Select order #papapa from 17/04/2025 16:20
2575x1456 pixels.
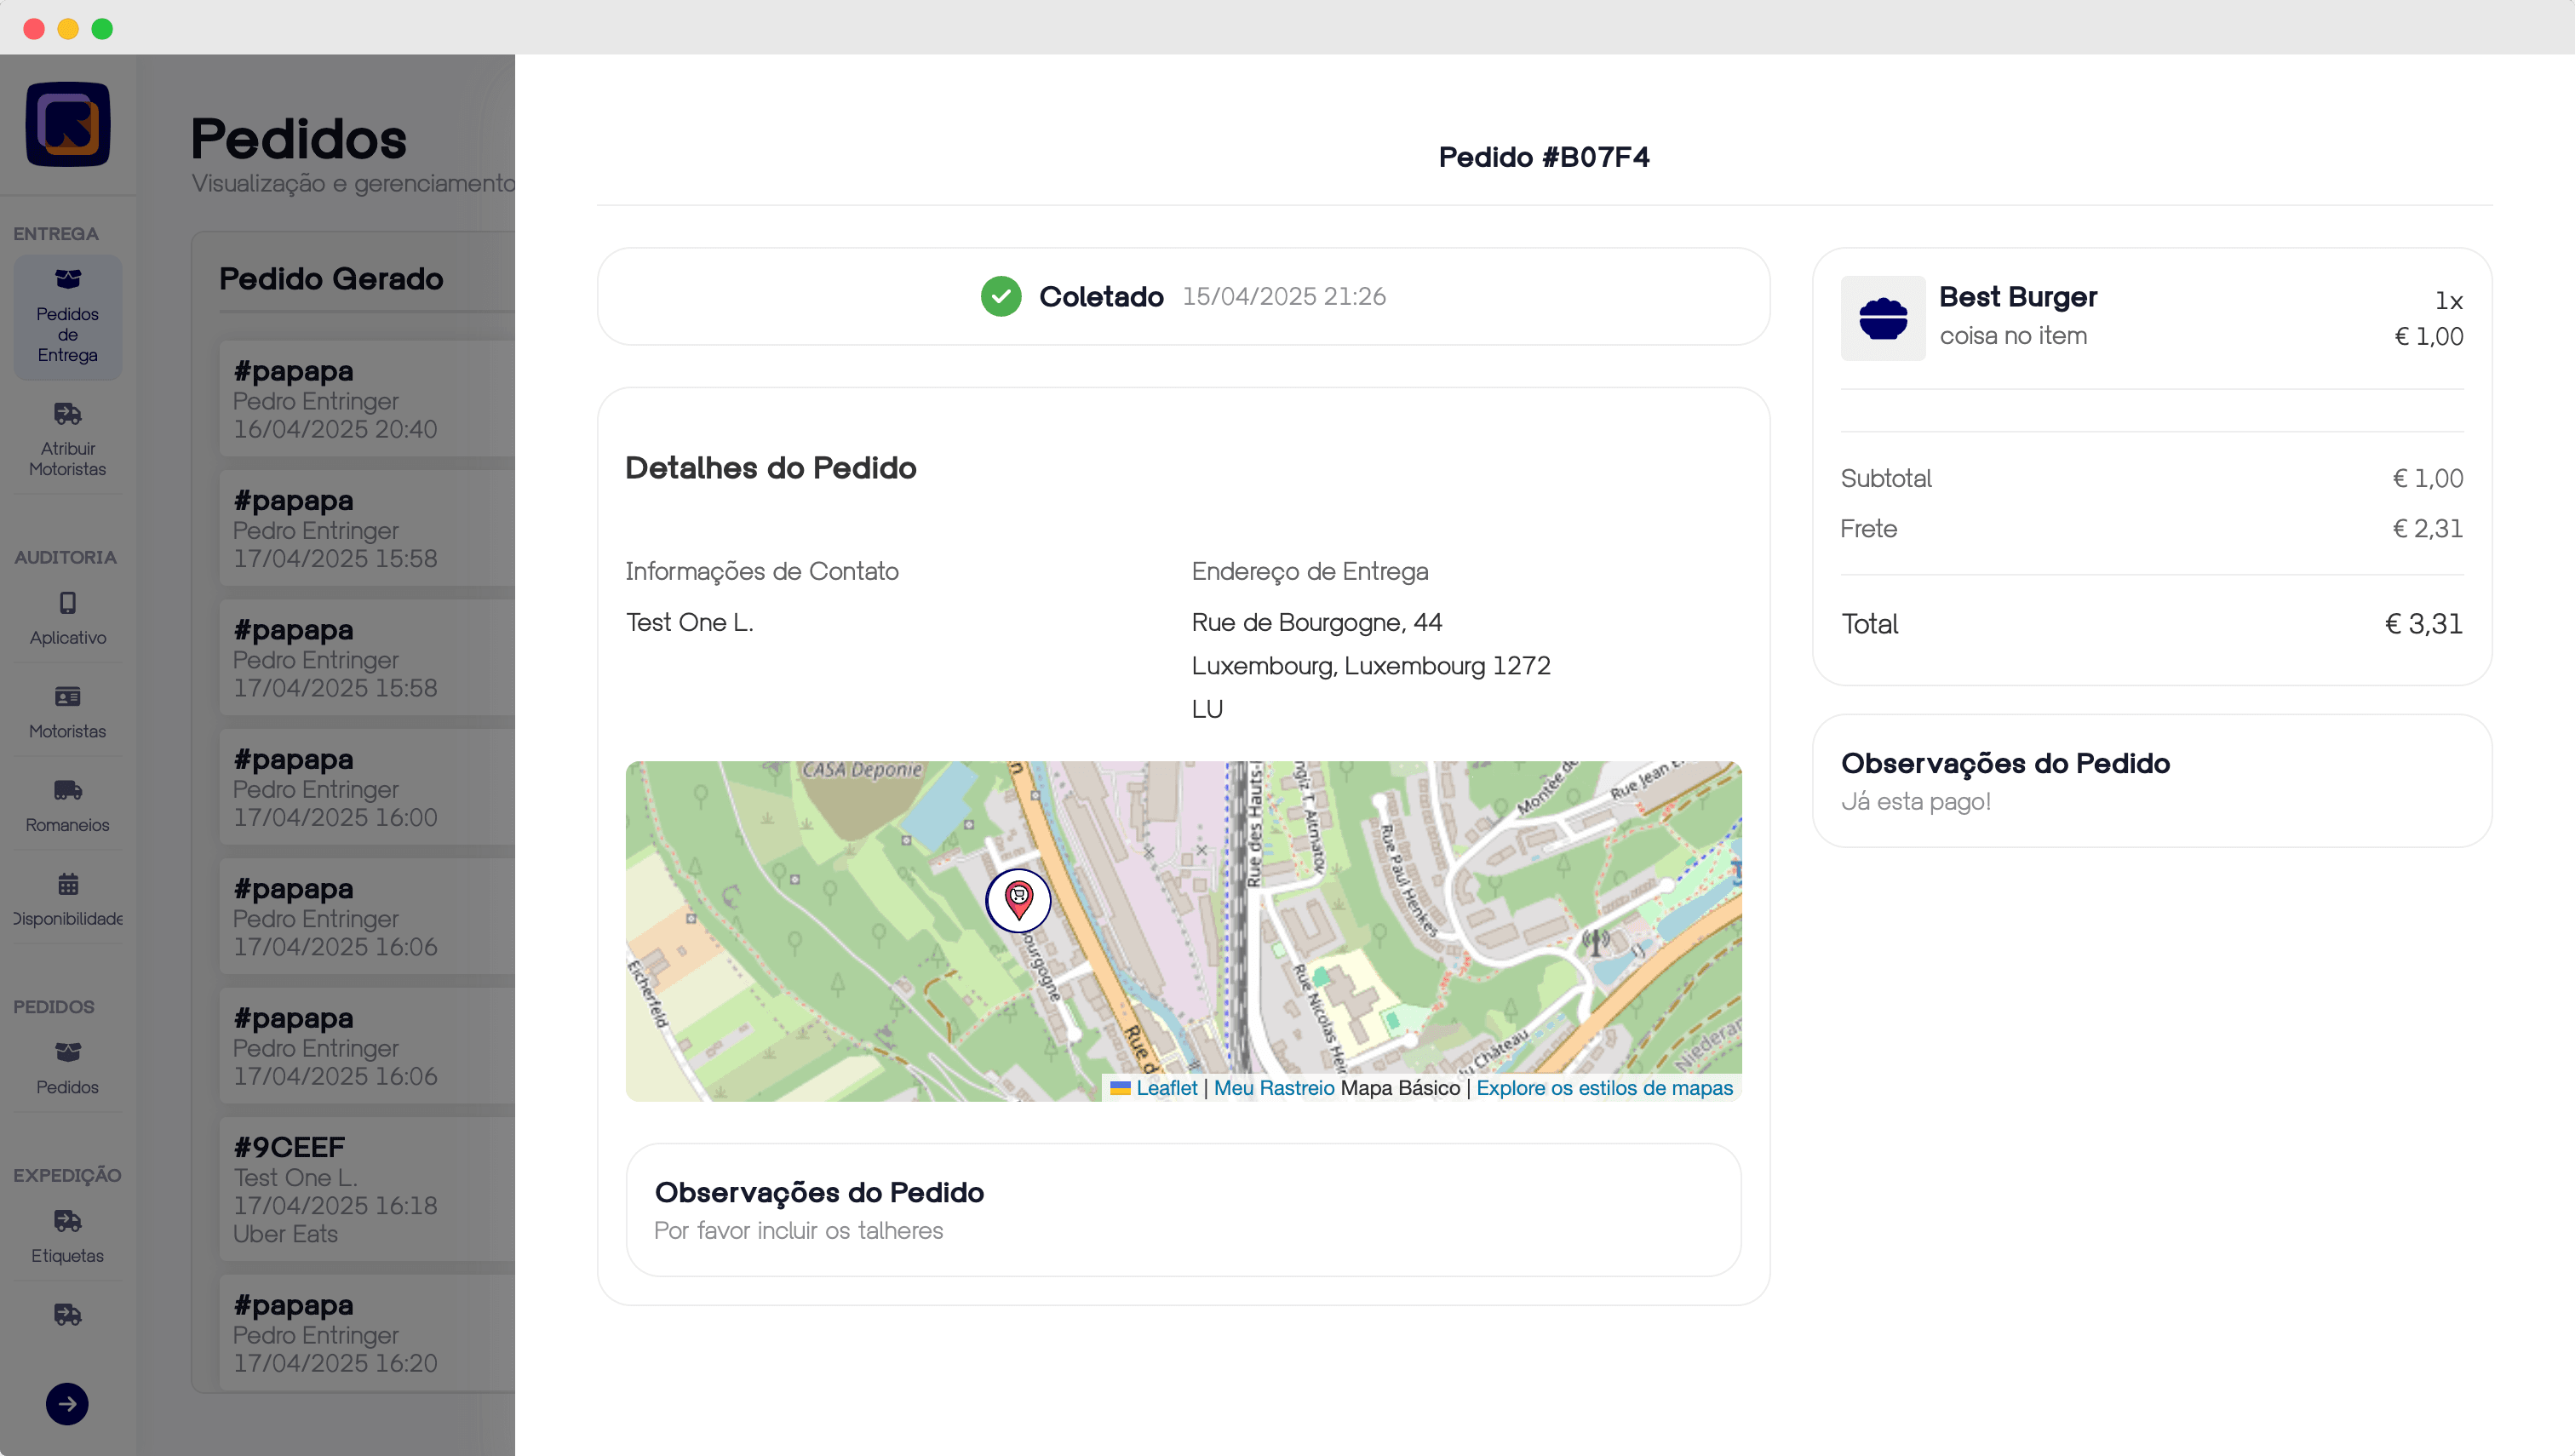pyautogui.click(x=368, y=1333)
